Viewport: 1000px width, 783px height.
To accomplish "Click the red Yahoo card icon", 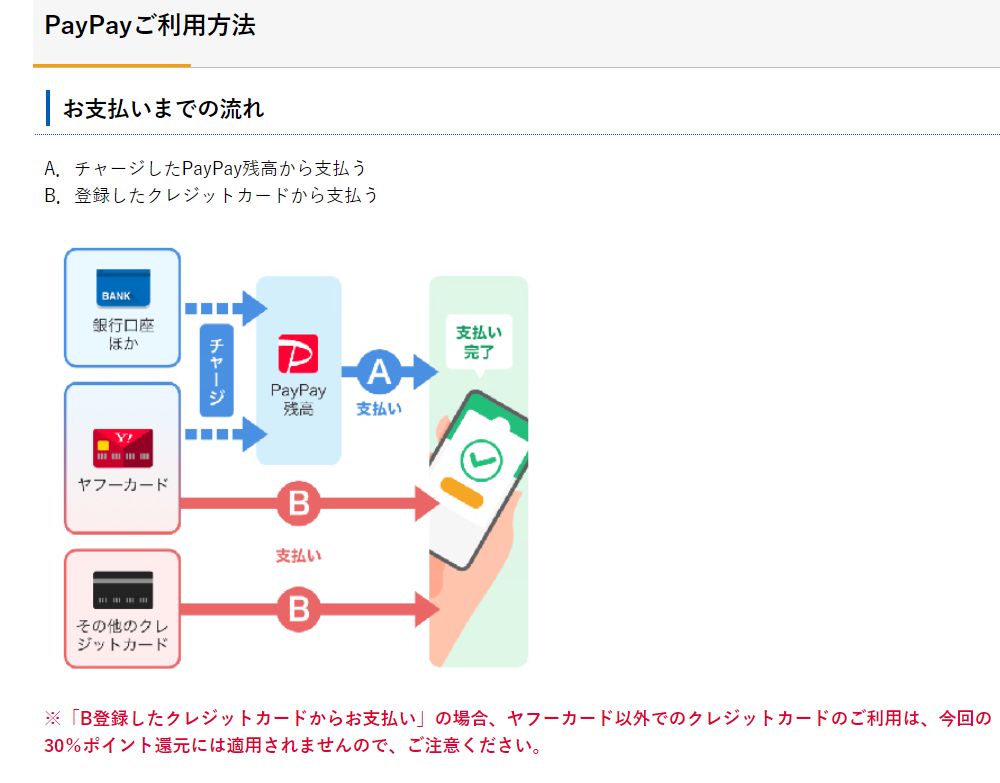I will point(123,449).
